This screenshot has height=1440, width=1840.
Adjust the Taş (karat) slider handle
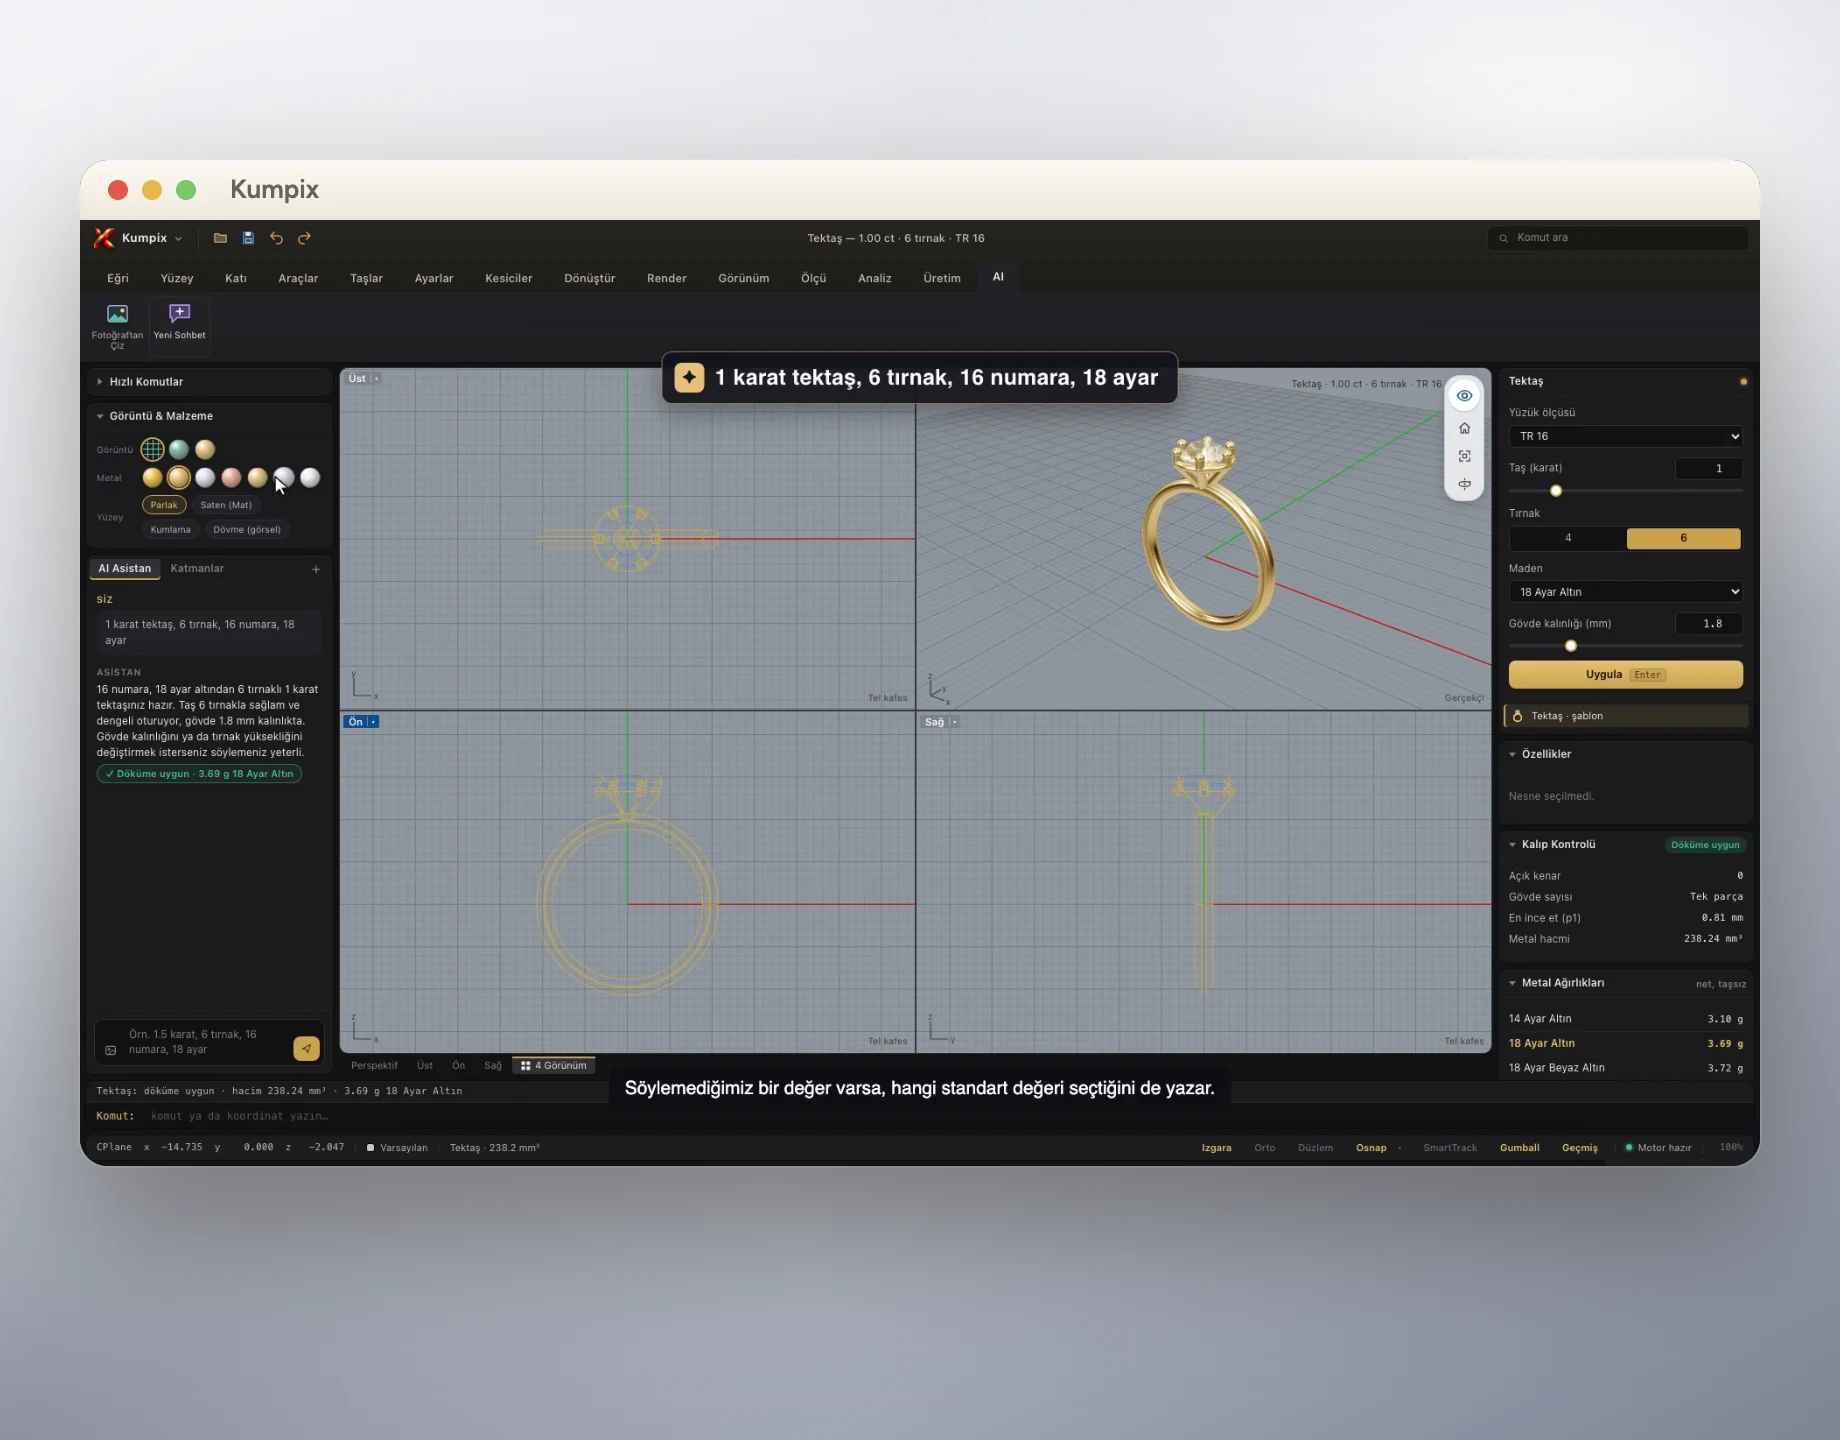(x=1556, y=491)
